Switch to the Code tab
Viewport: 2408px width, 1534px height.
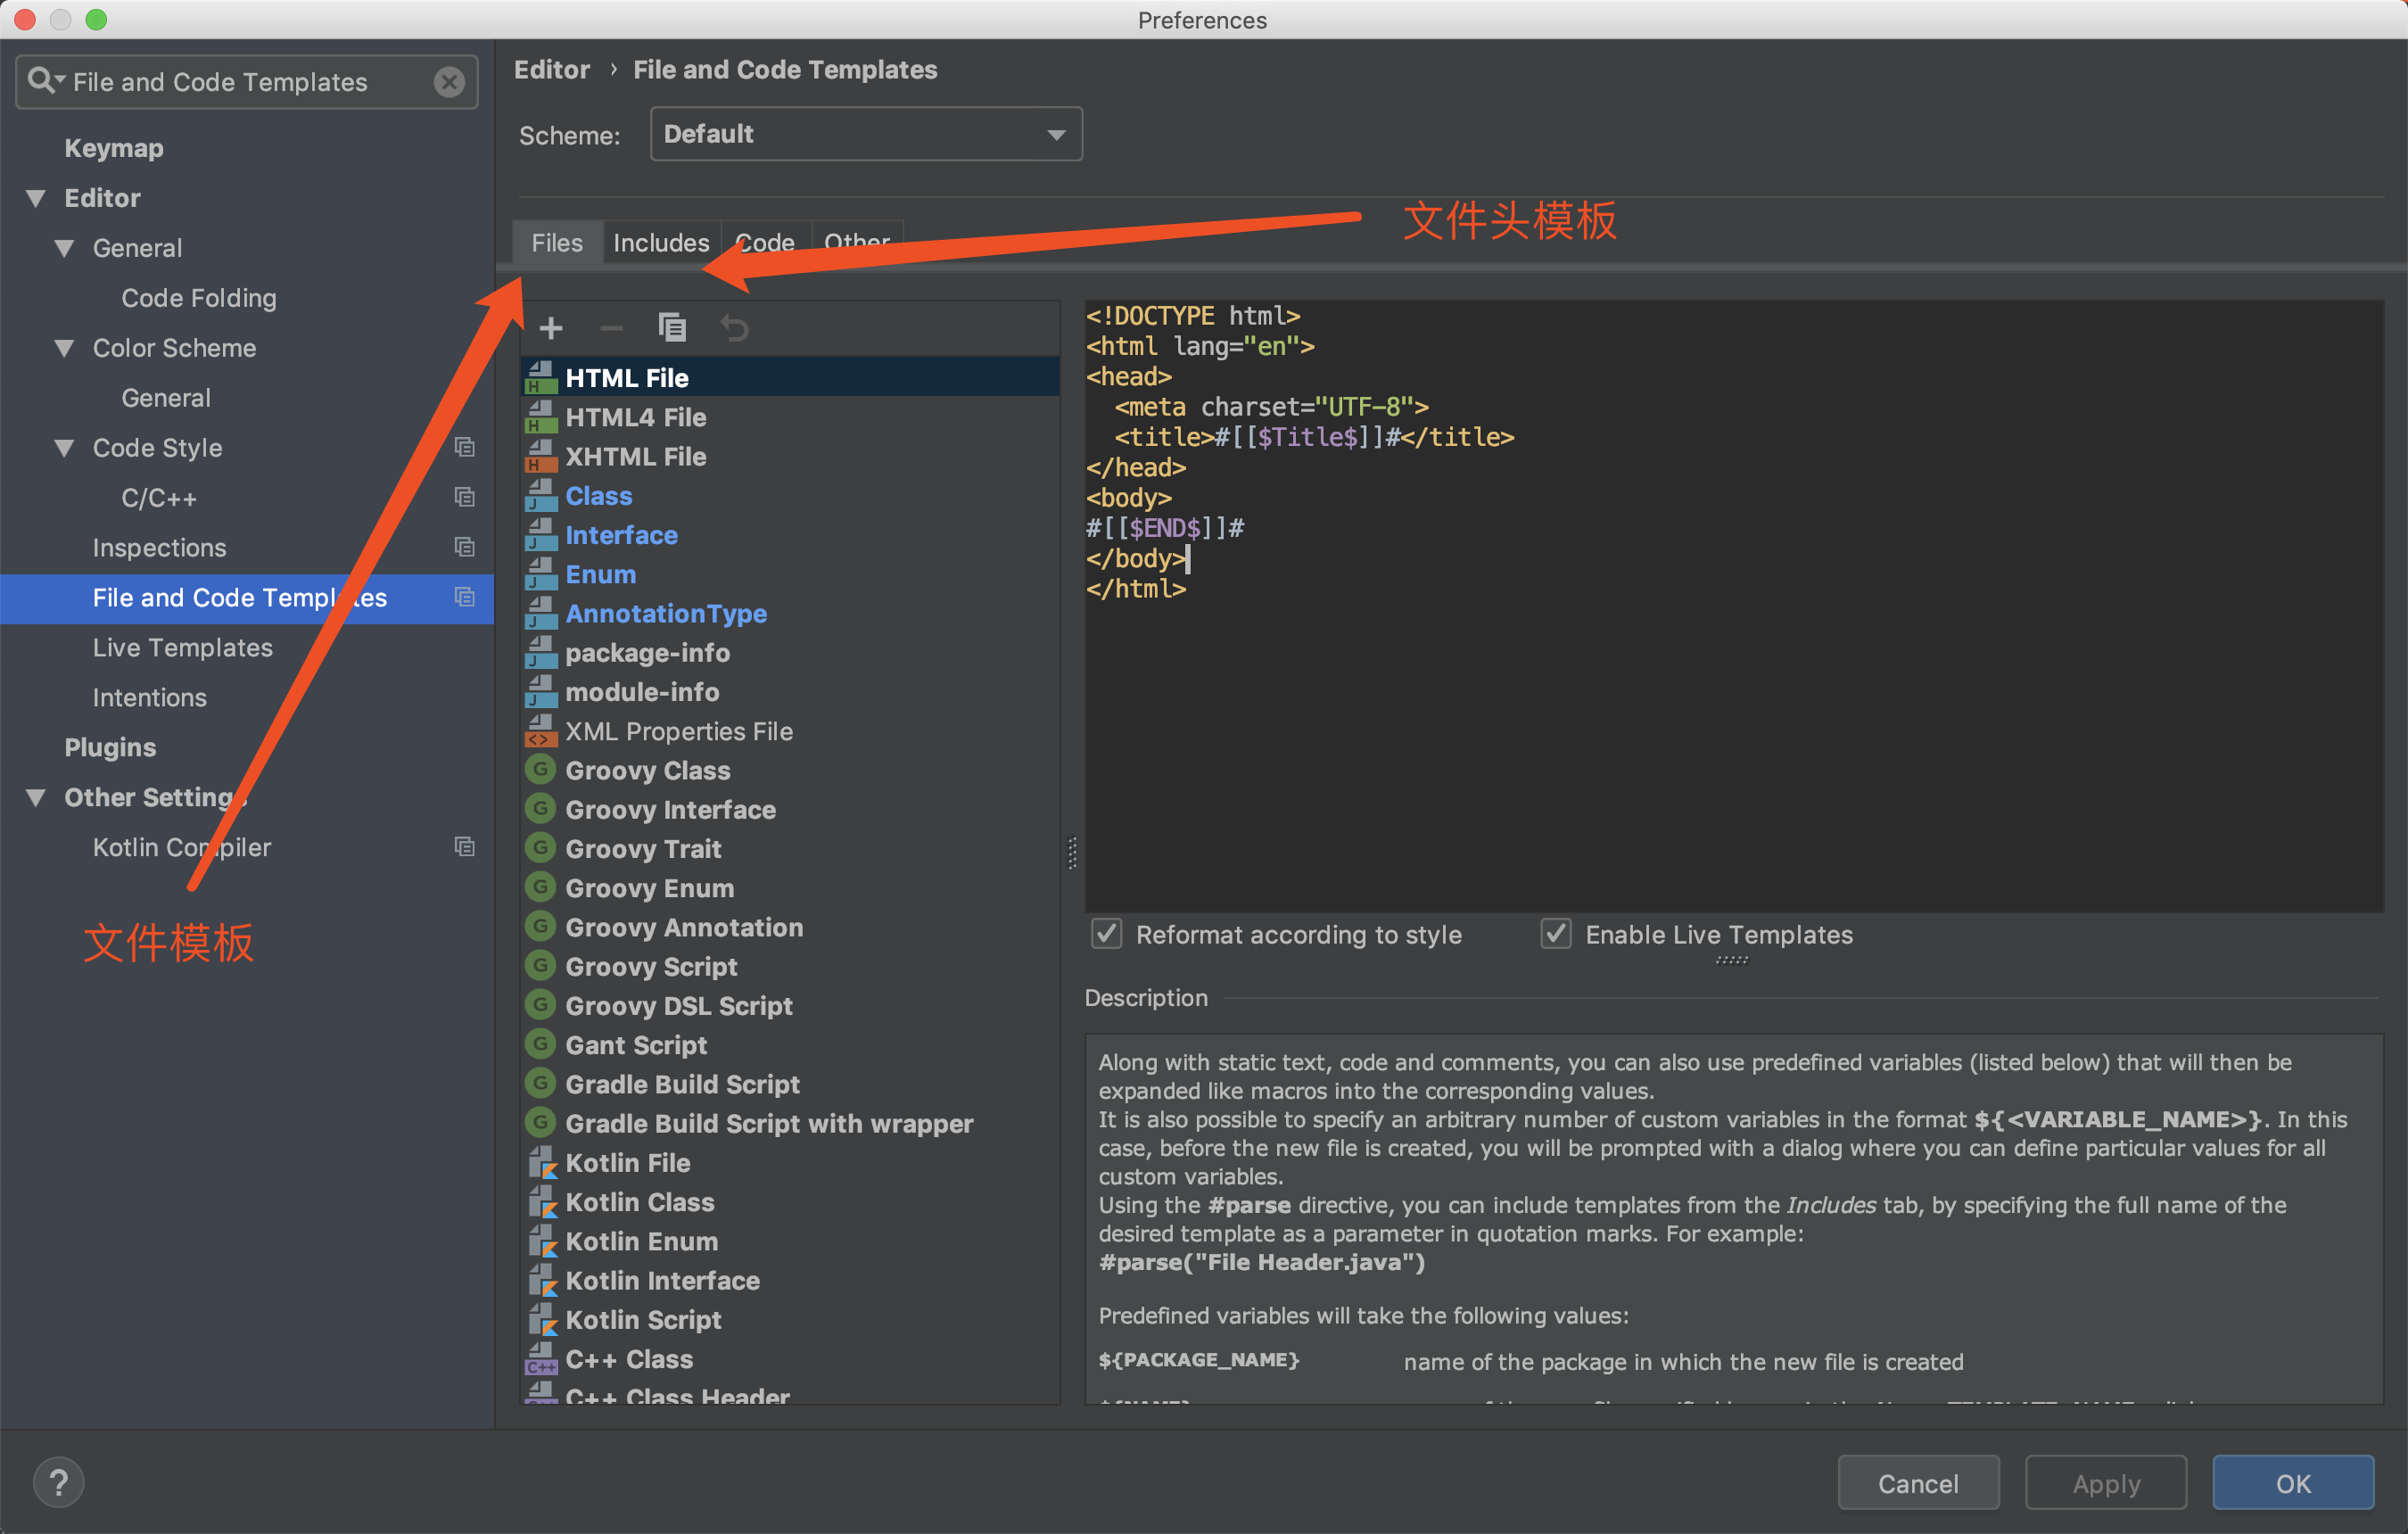tap(766, 243)
